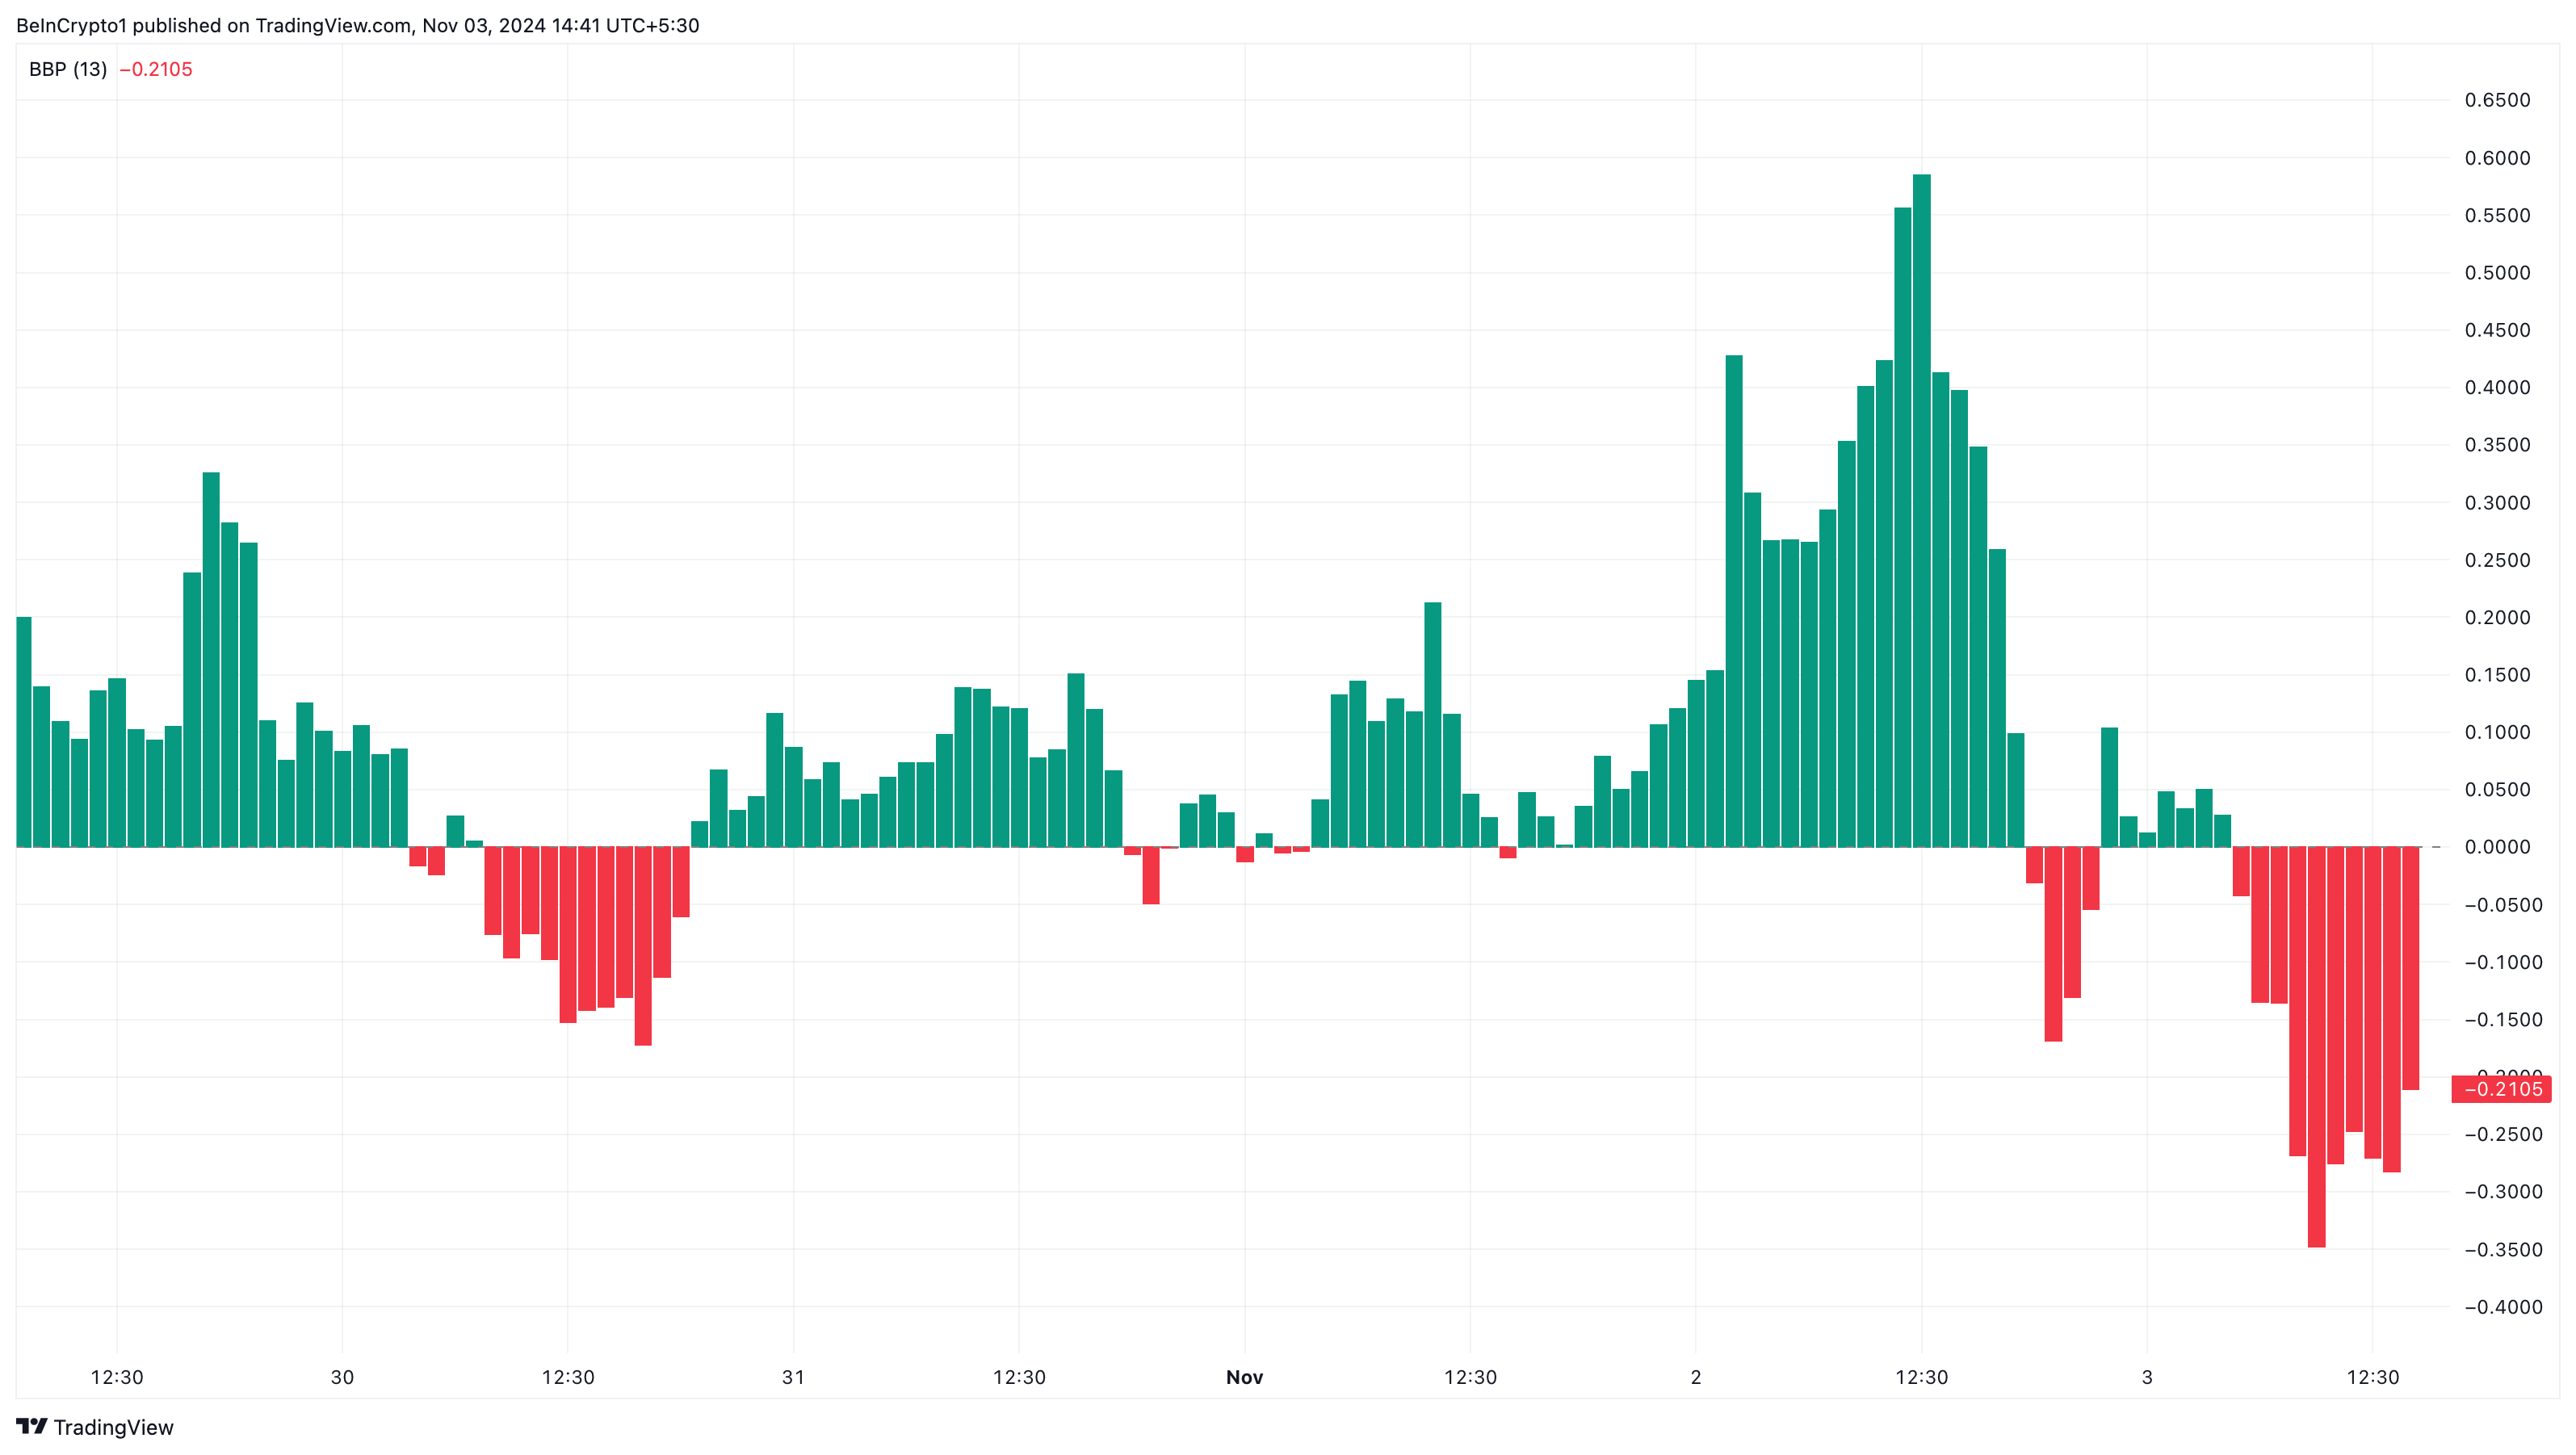Screen dimensions: 2576x1455
Task: Click the red -0.2105 indicator value
Action: 156,69
